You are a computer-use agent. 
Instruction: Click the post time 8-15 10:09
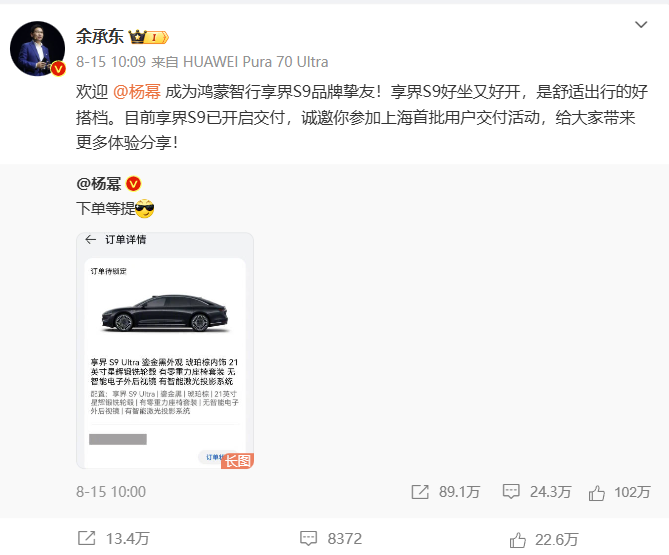pos(111,62)
